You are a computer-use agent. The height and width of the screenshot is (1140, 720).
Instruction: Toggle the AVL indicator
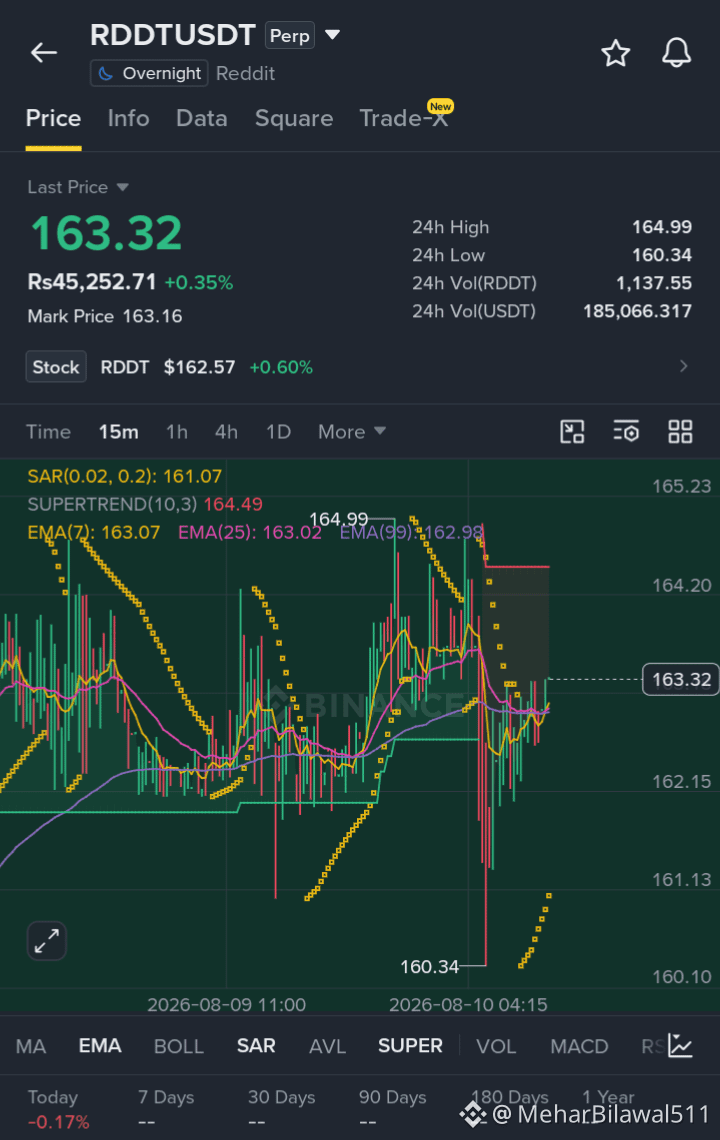327,1046
